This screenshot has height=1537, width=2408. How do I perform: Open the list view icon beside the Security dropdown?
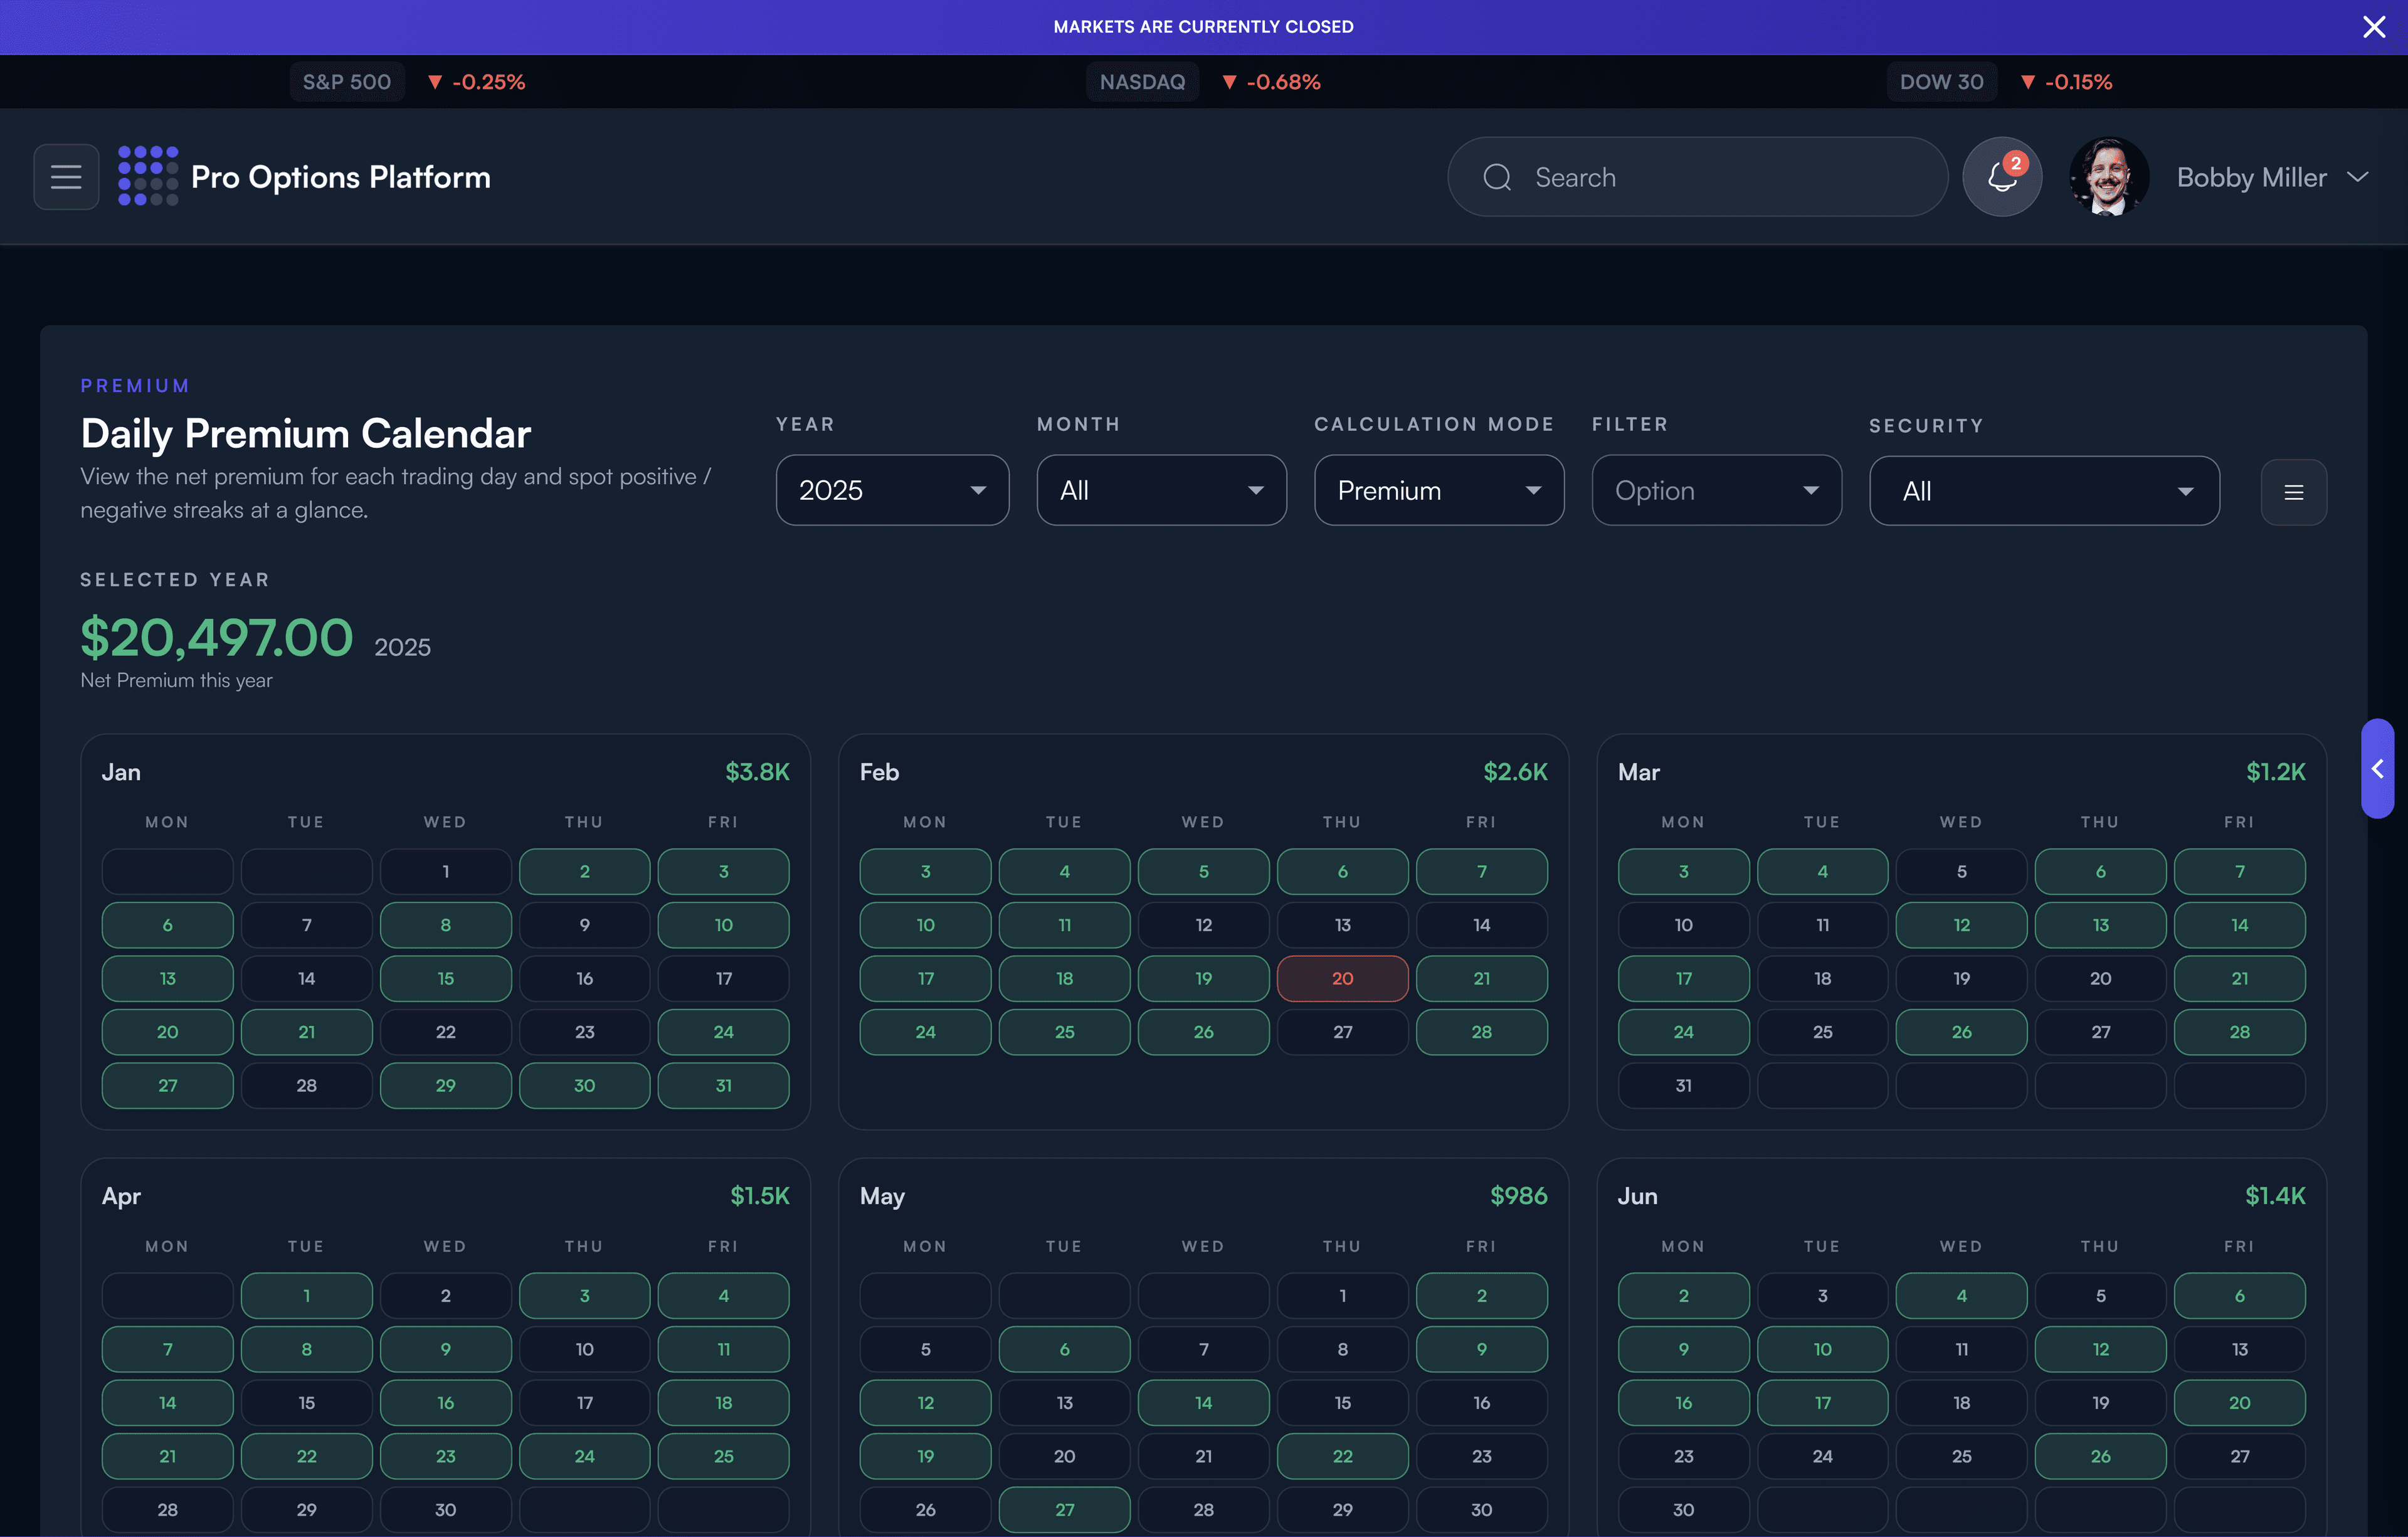(x=2294, y=491)
